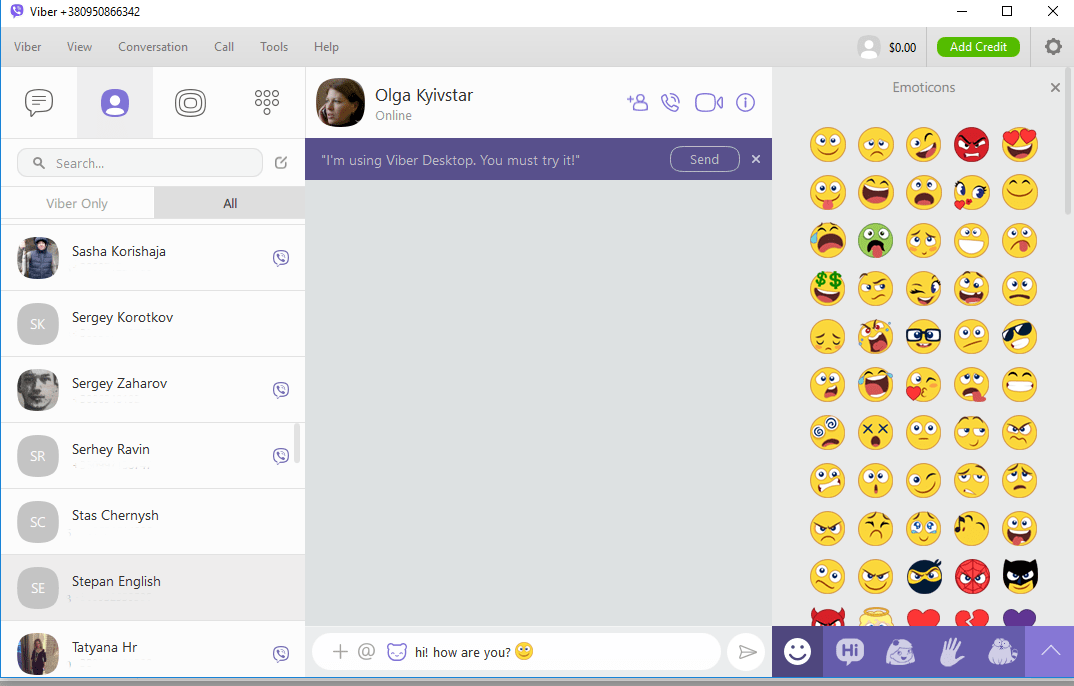Insert the angry red face emoticon
Screen dimensions: 1074x686
(971, 144)
